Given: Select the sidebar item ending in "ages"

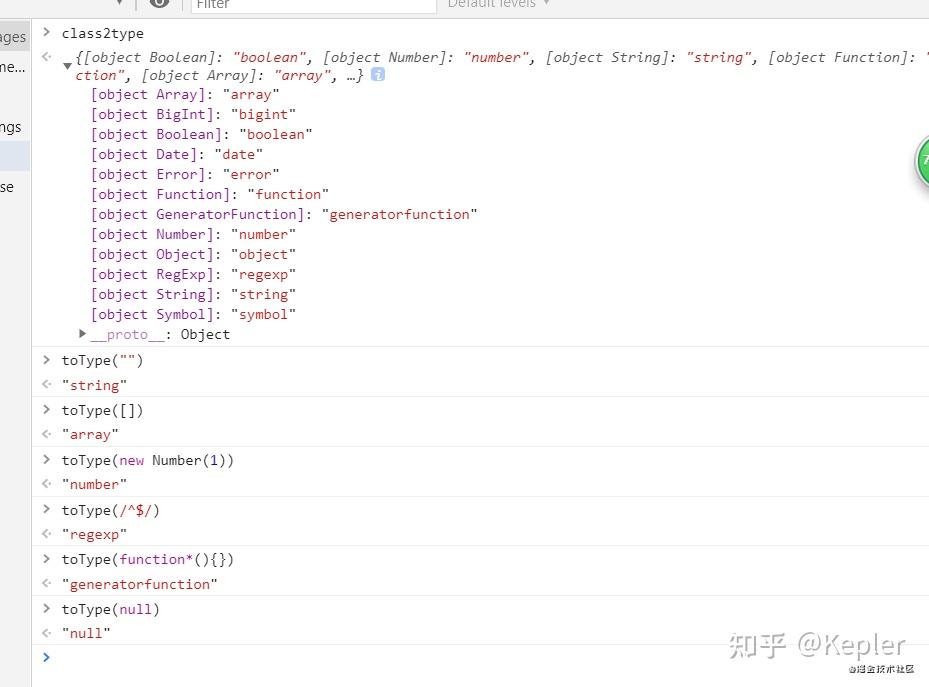Looking at the screenshot, I should tap(14, 37).
